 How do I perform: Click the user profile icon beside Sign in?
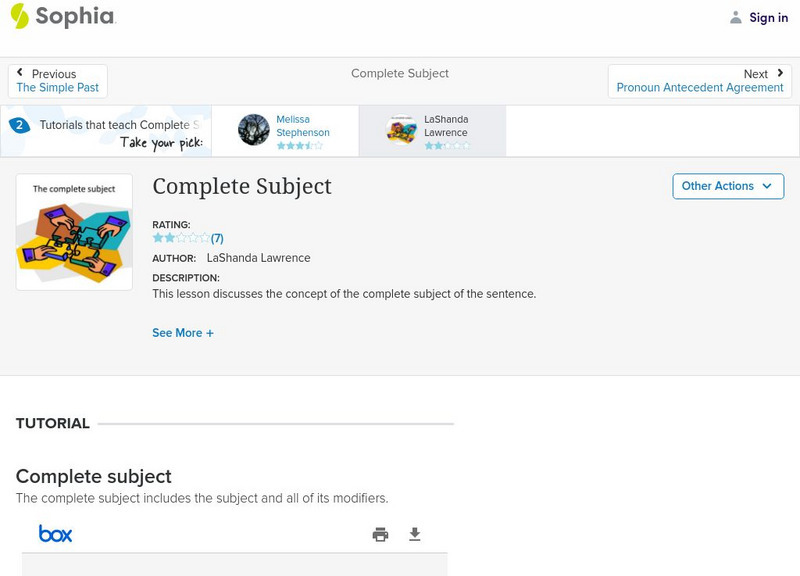736,18
